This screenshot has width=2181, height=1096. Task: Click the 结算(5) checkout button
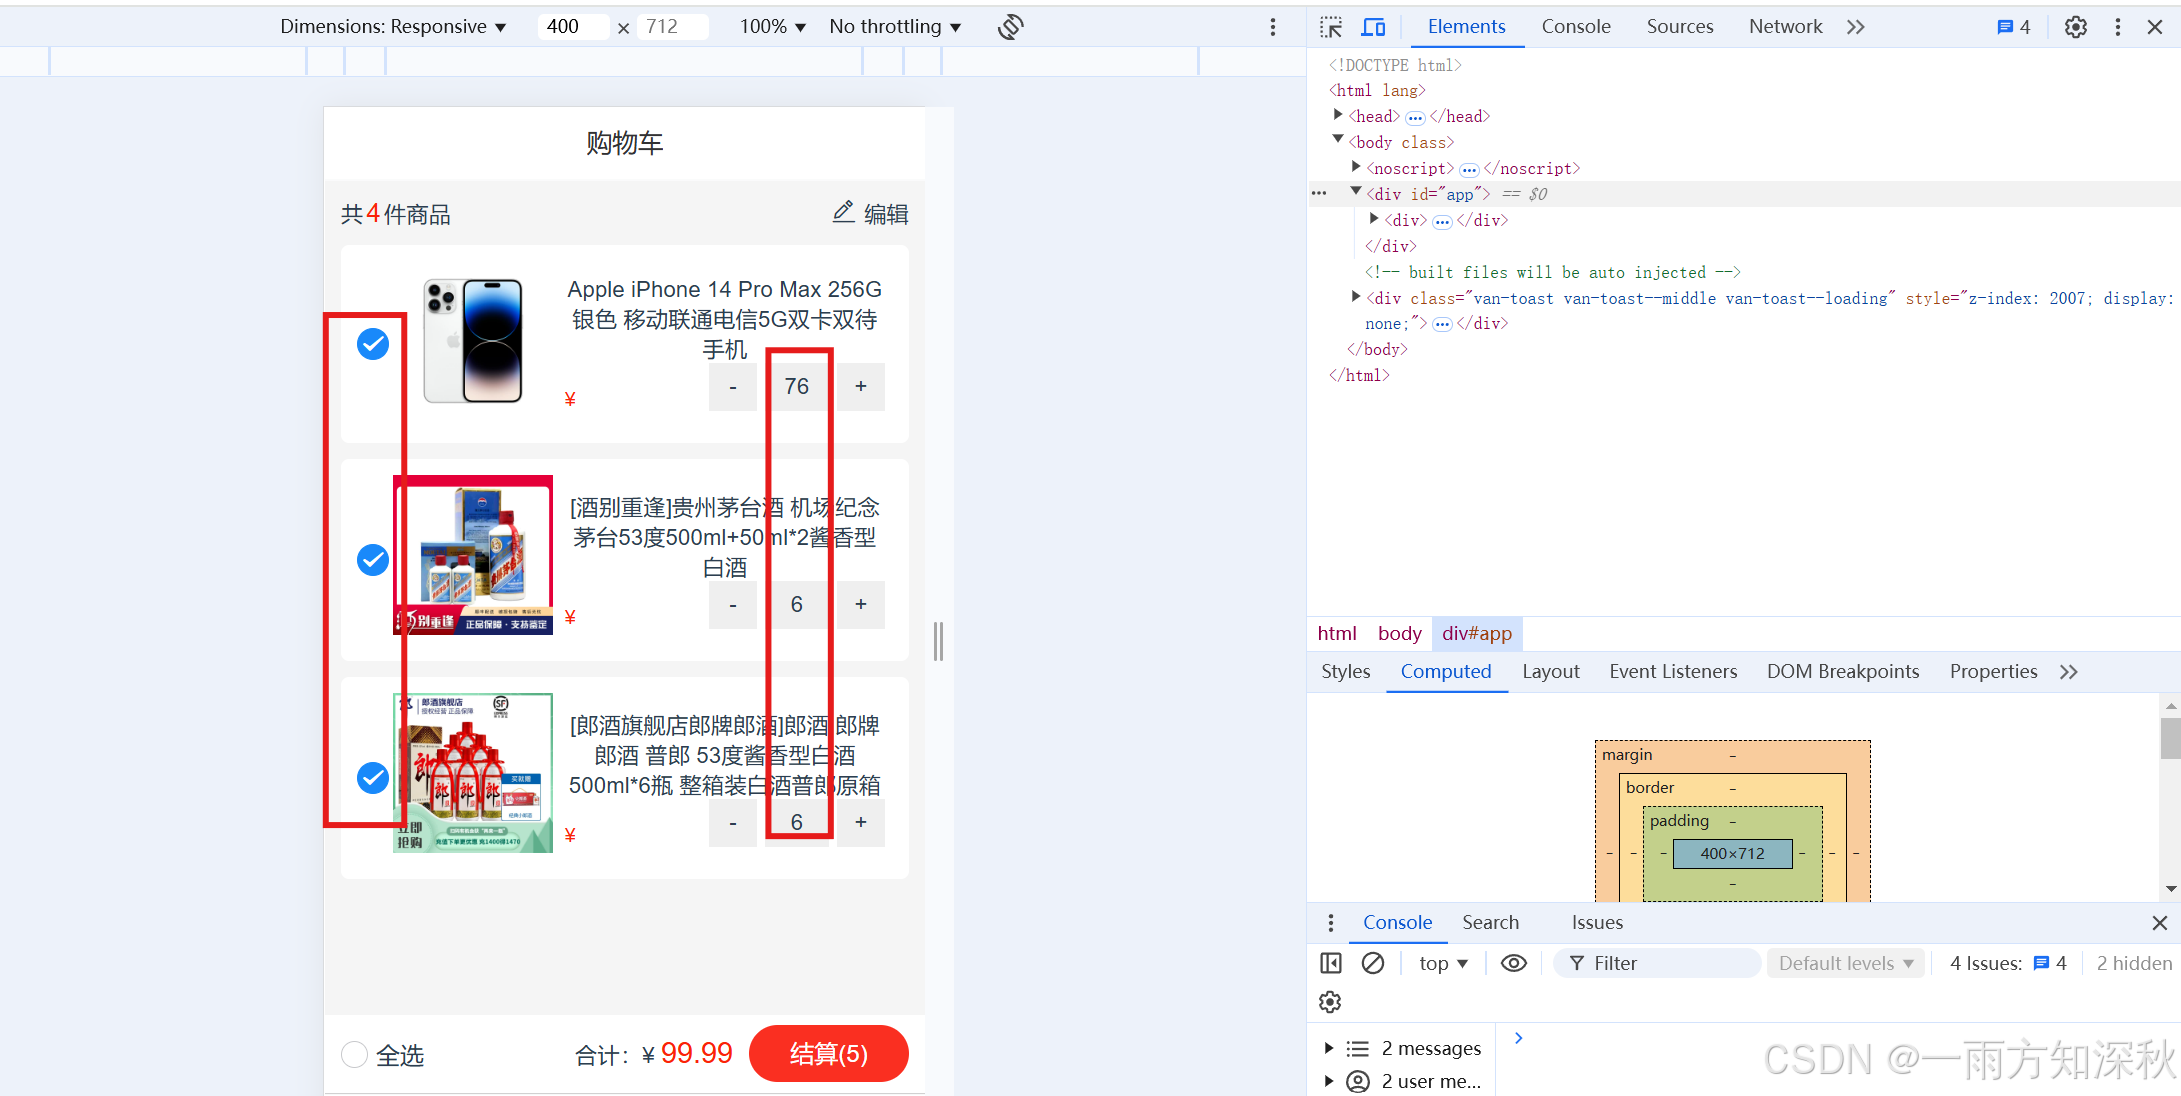tap(828, 1054)
